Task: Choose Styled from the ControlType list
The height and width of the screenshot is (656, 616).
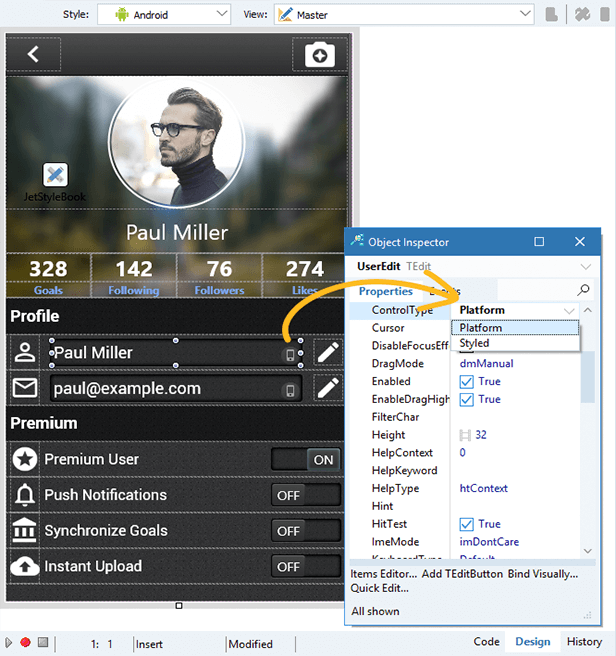Action: (475, 343)
